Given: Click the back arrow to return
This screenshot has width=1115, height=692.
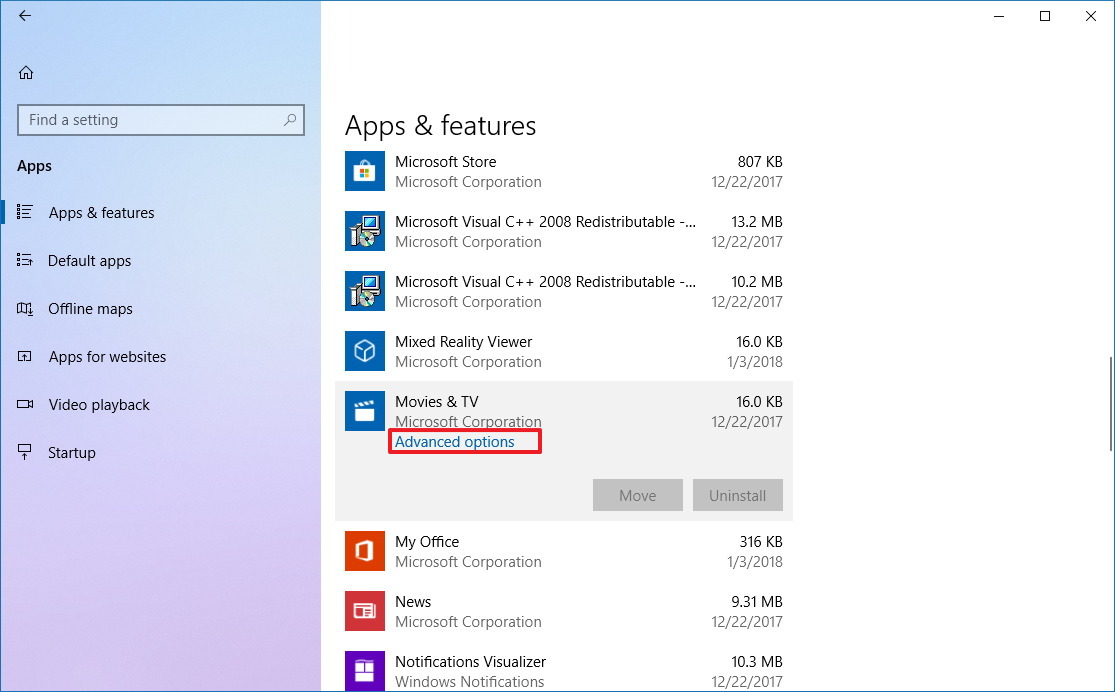Looking at the screenshot, I should click(x=24, y=16).
